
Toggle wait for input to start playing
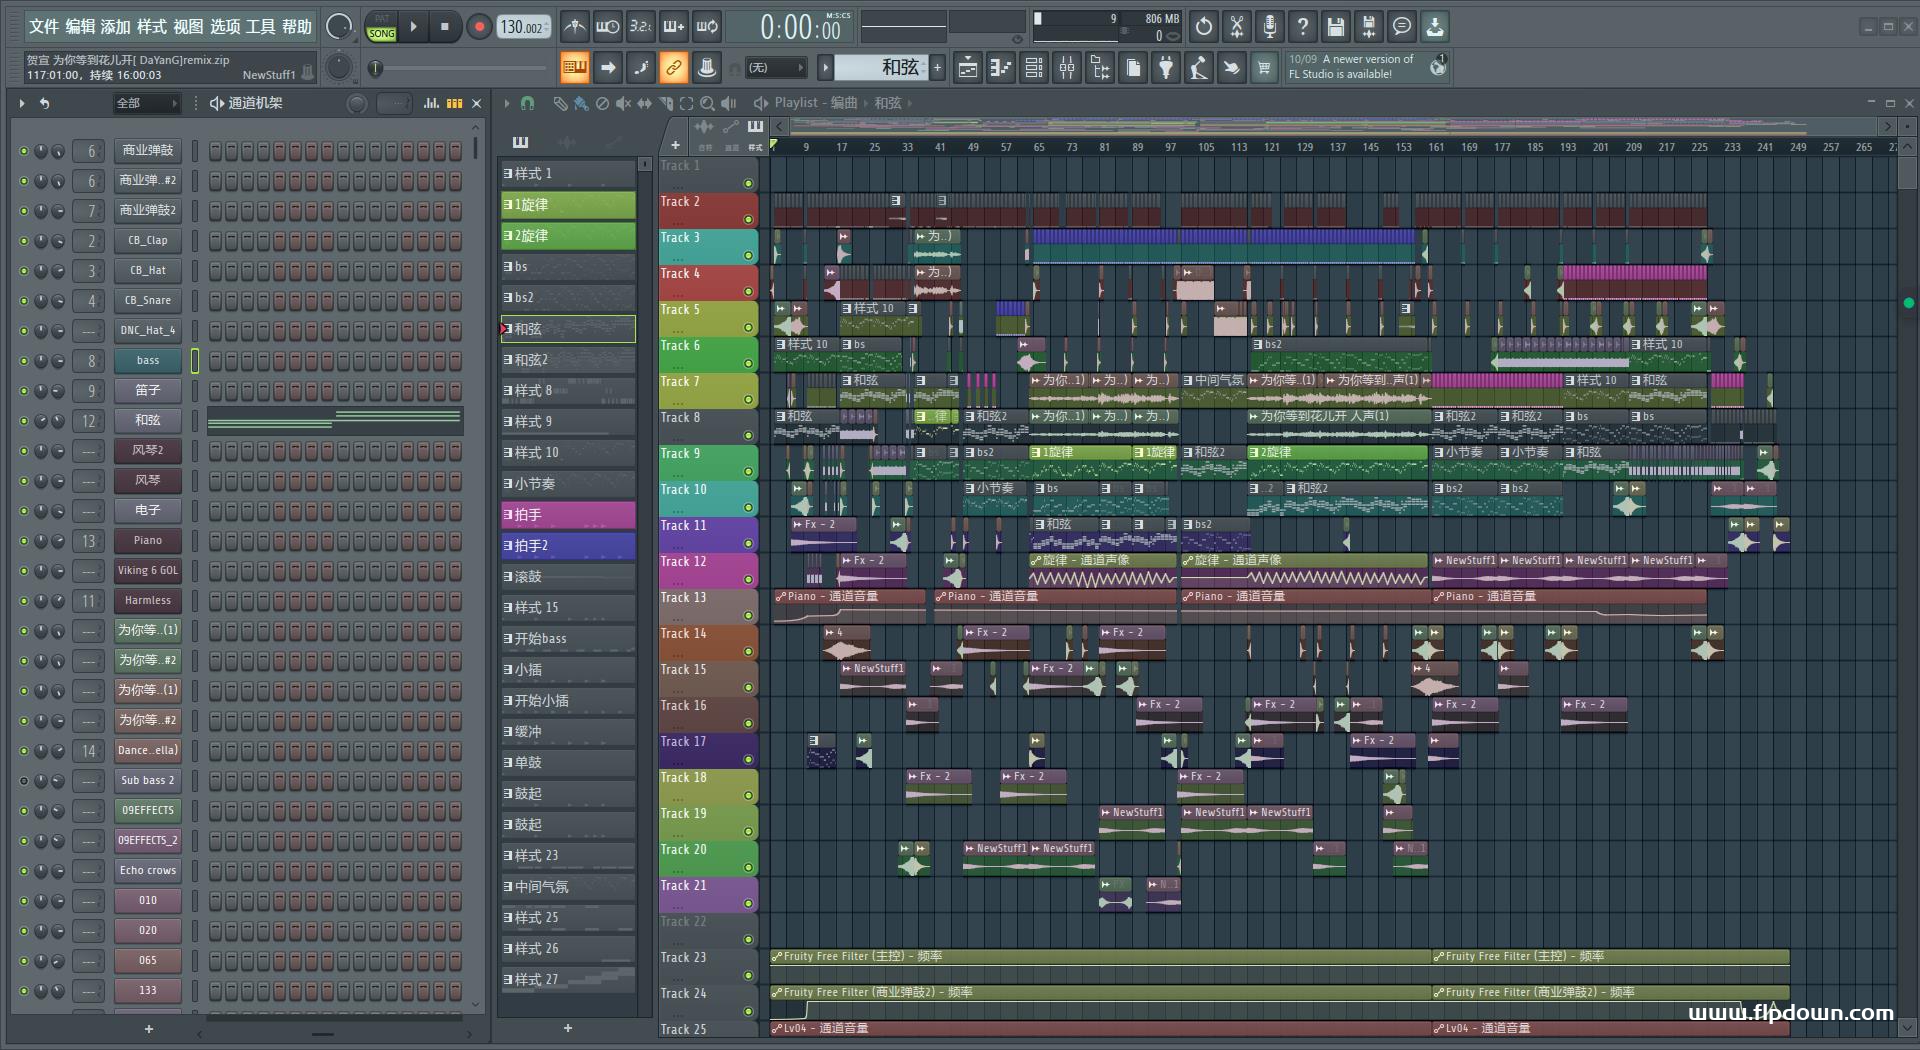coord(607,27)
